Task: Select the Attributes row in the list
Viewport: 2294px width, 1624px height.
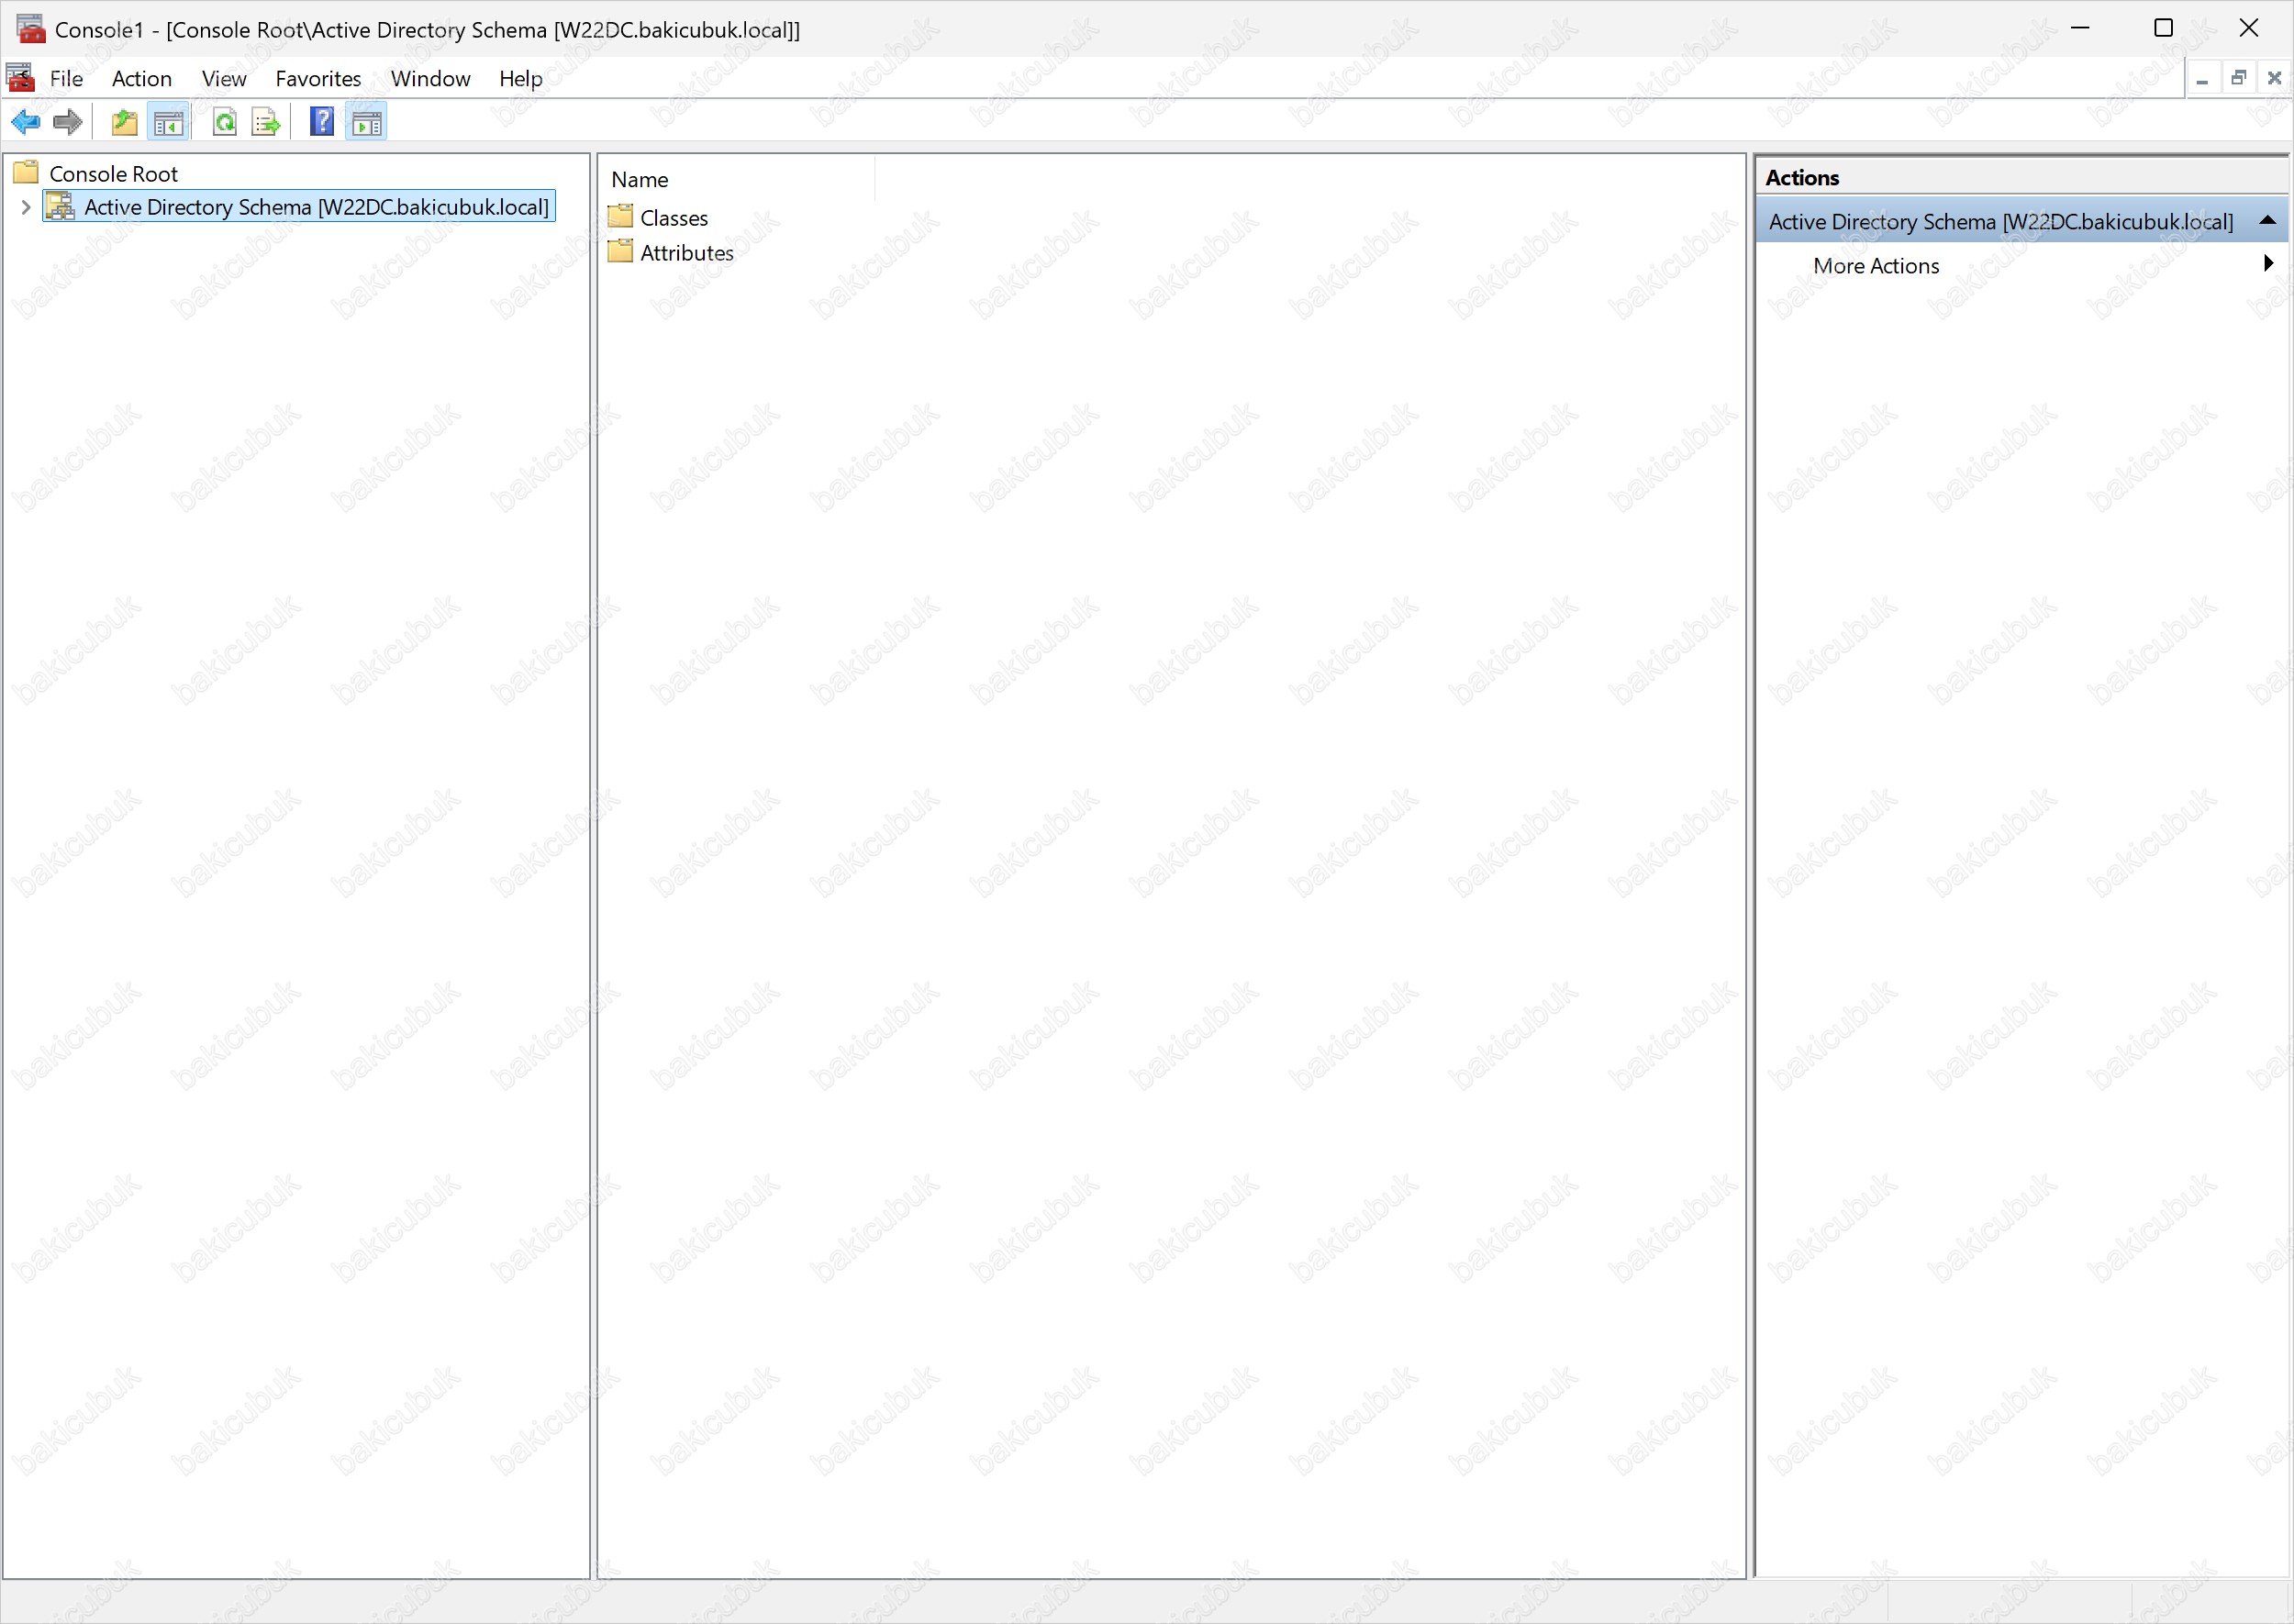Action: click(687, 253)
